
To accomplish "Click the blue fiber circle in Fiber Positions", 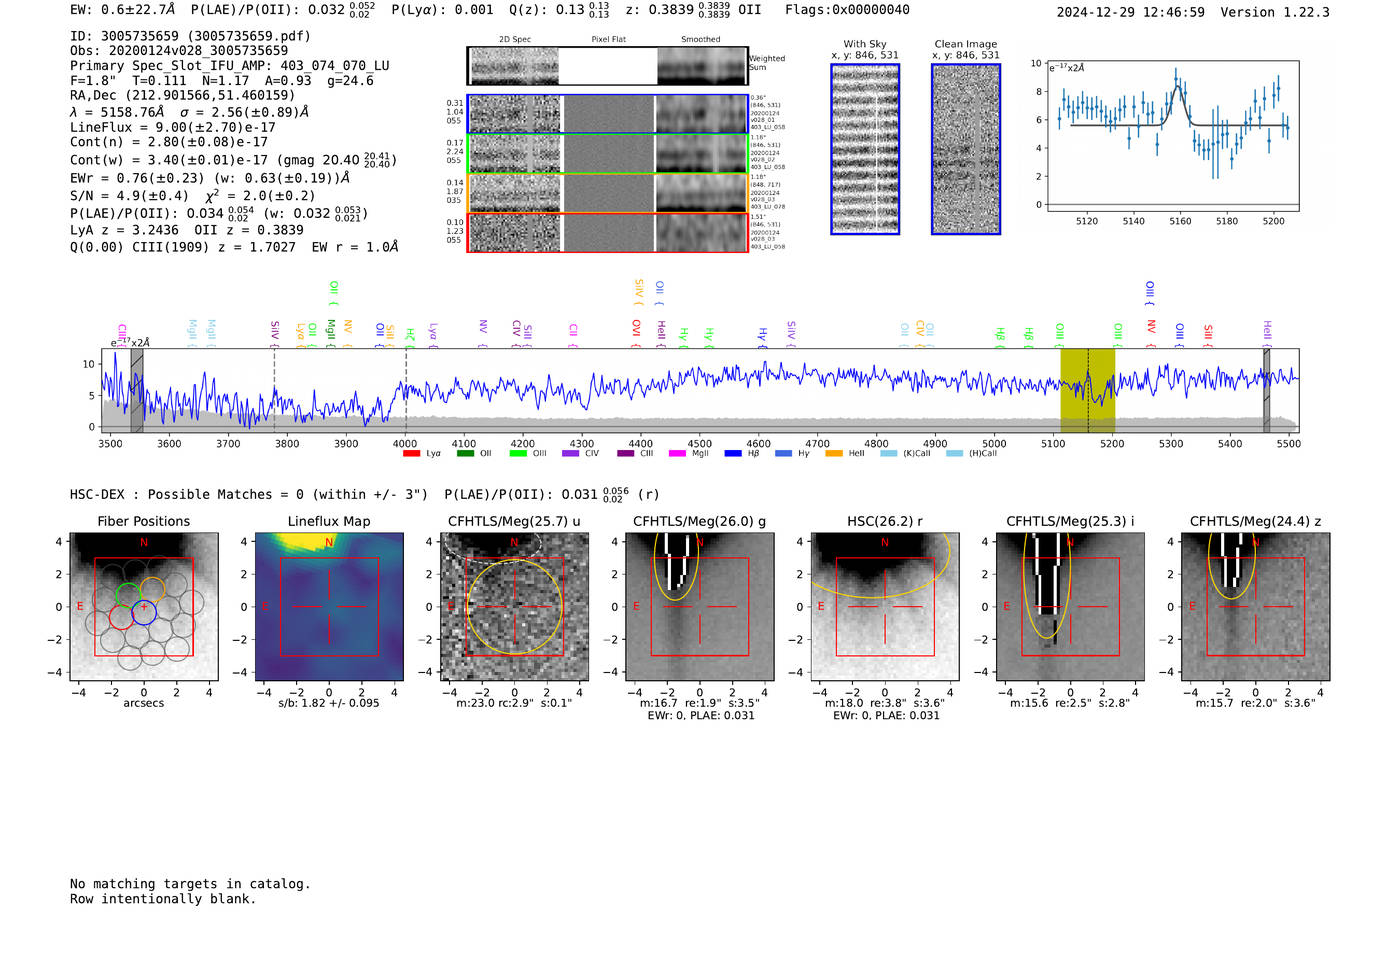I will point(144,613).
